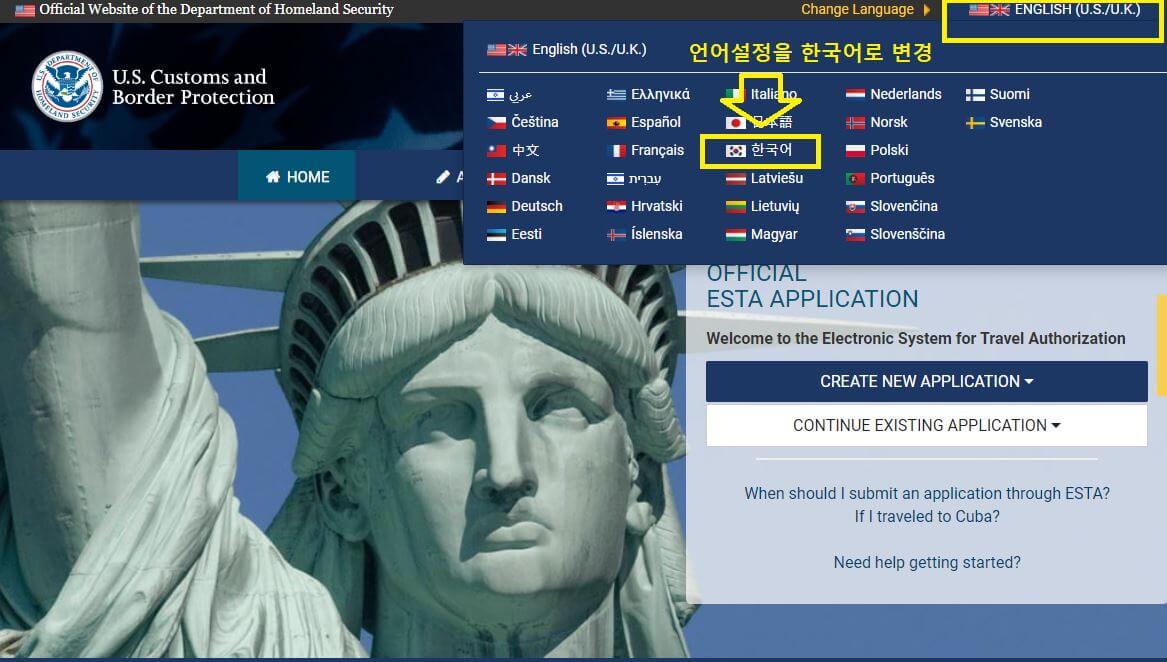Click the Slovak flag icon beside Slovenčina

click(855, 207)
